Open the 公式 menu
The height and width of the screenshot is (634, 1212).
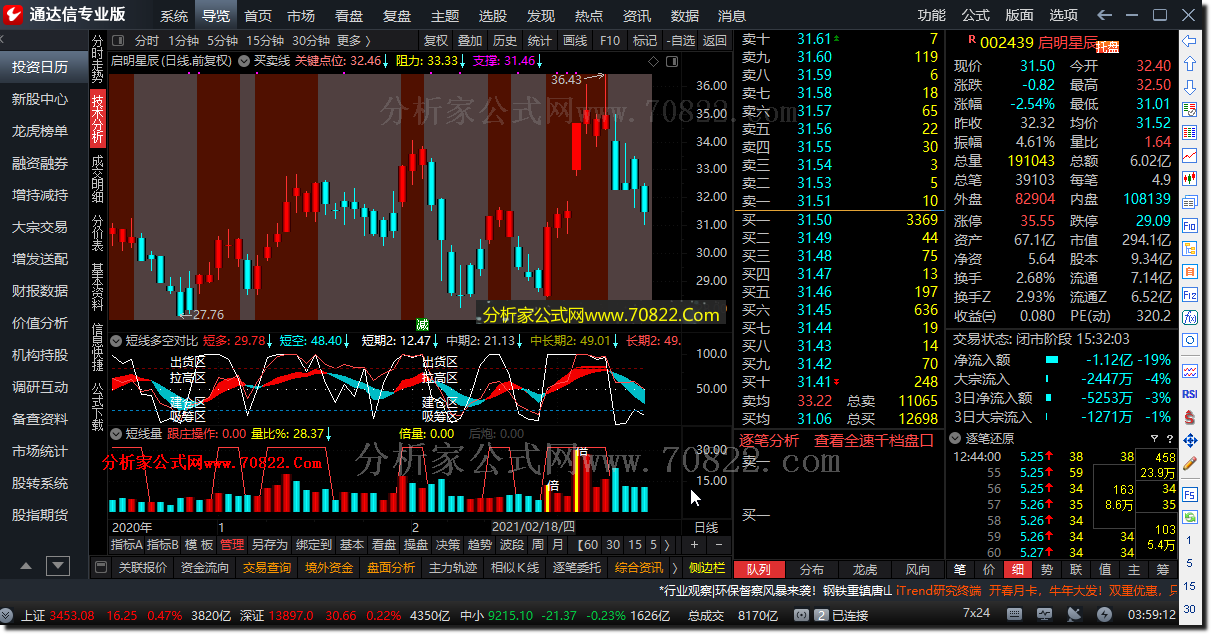pos(976,15)
